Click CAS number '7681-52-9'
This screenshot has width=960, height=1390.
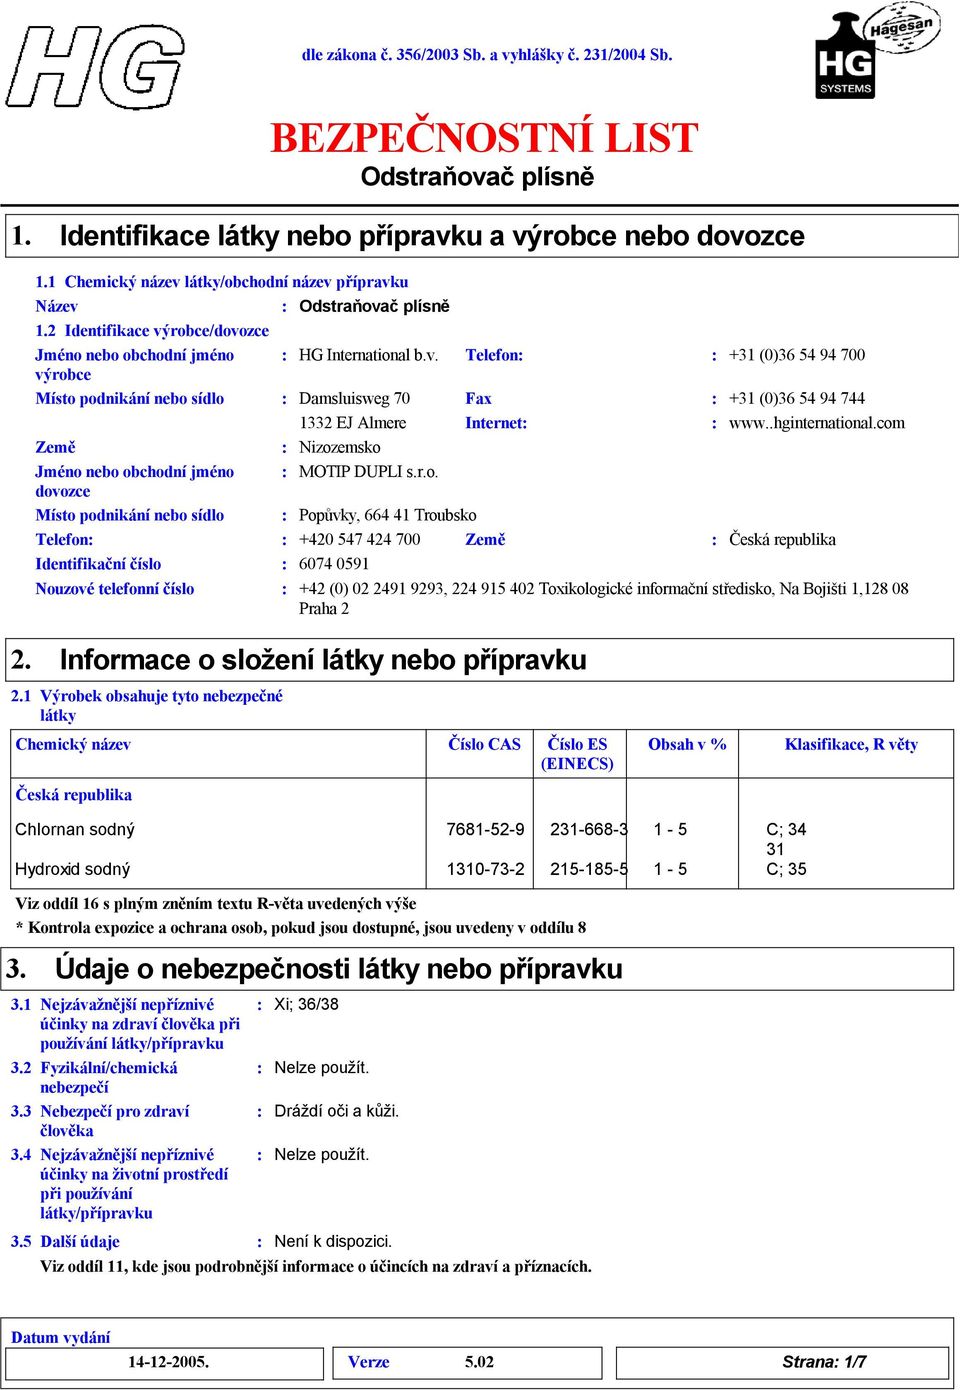click(x=485, y=830)
